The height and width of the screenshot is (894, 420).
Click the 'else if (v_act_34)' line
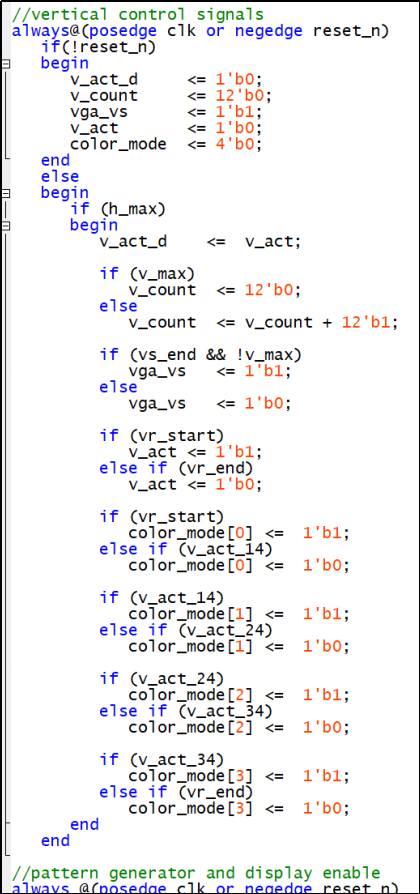tap(185, 712)
